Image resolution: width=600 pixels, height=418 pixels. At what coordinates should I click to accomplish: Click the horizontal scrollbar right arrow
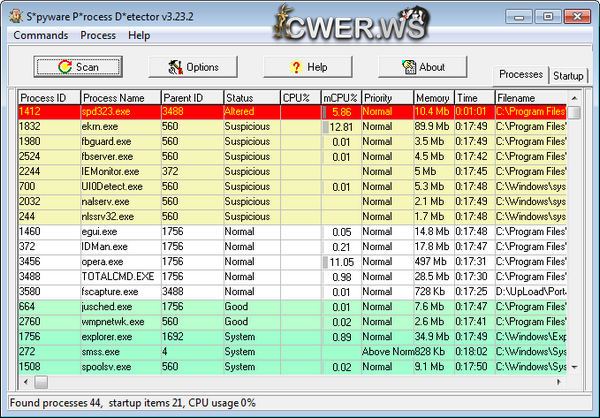point(559,382)
